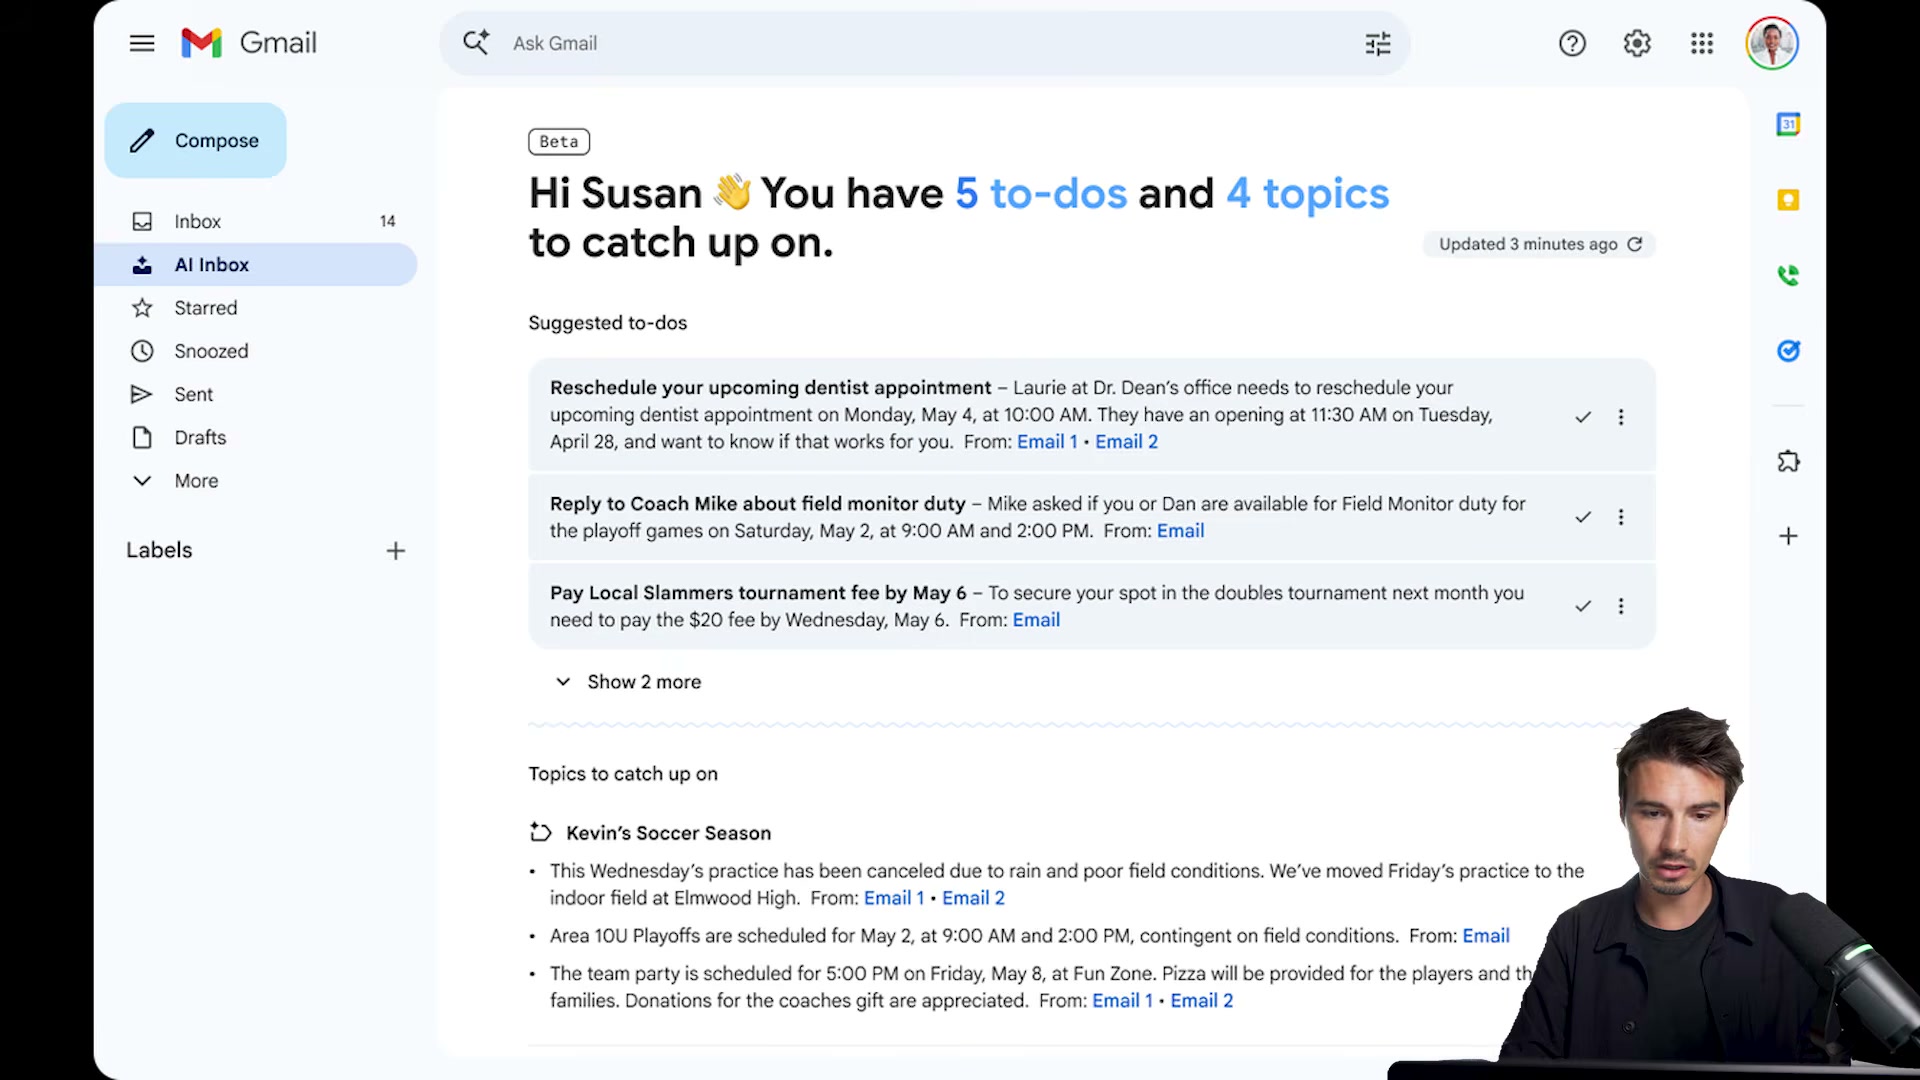Go to the Inbox folder
The width and height of the screenshot is (1920, 1080).
255,221
